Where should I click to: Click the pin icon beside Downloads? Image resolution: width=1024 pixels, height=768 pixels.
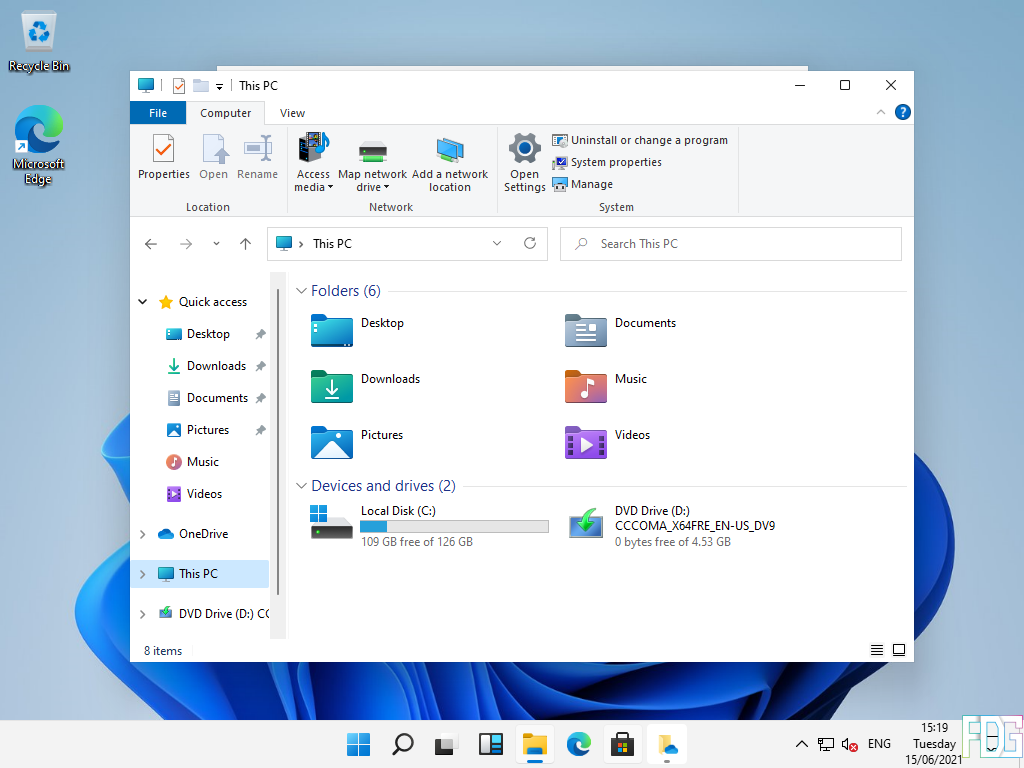coord(261,366)
